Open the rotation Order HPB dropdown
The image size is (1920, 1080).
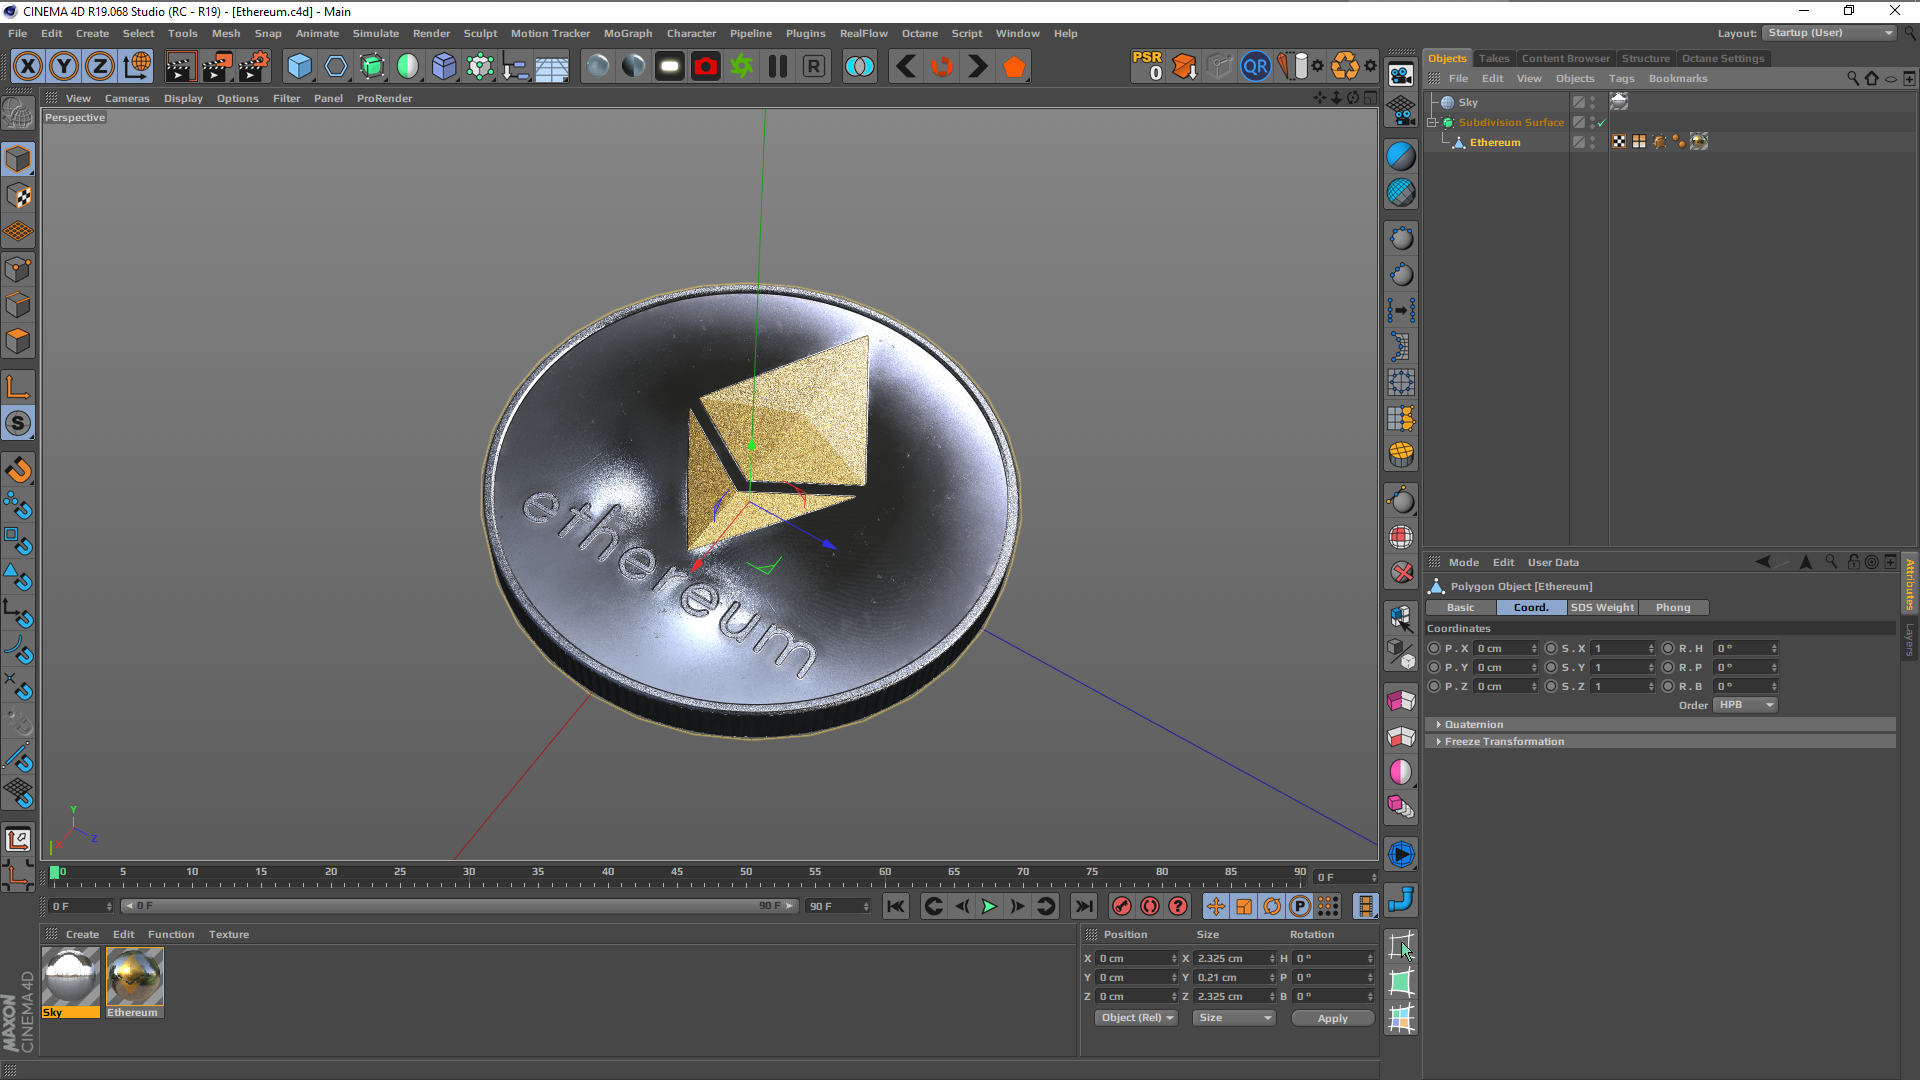coord(1746,705)
